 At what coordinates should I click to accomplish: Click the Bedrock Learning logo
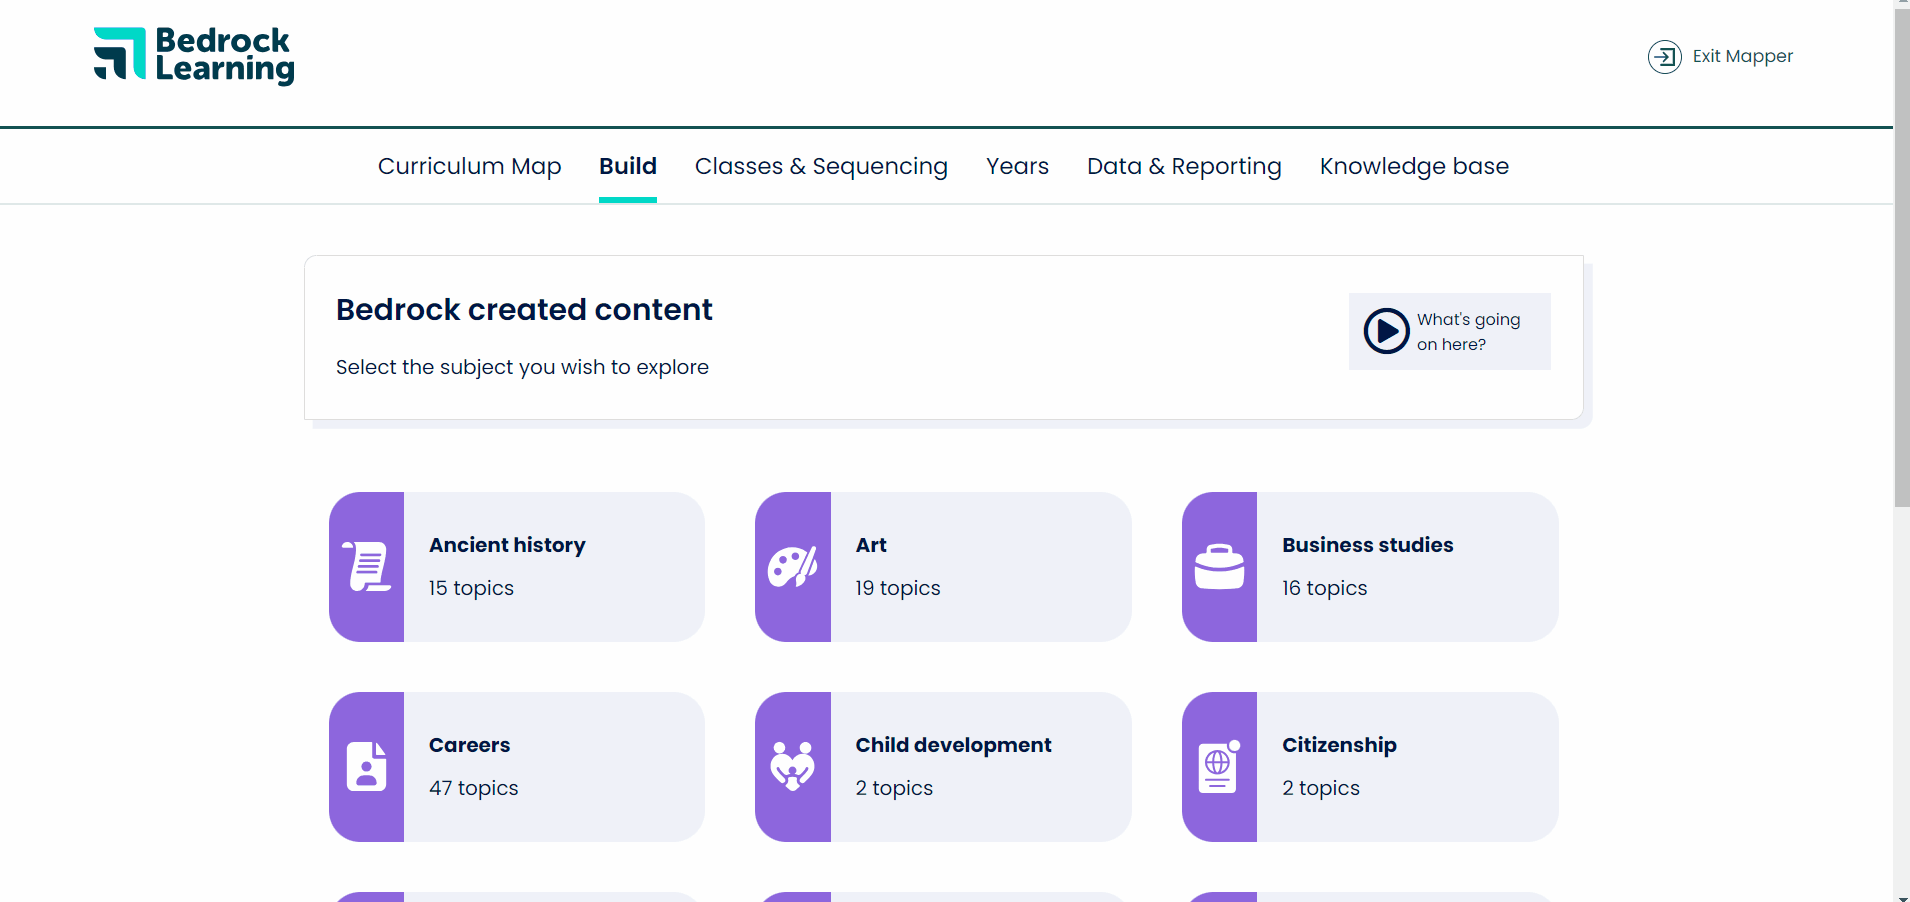pos(194,56)
